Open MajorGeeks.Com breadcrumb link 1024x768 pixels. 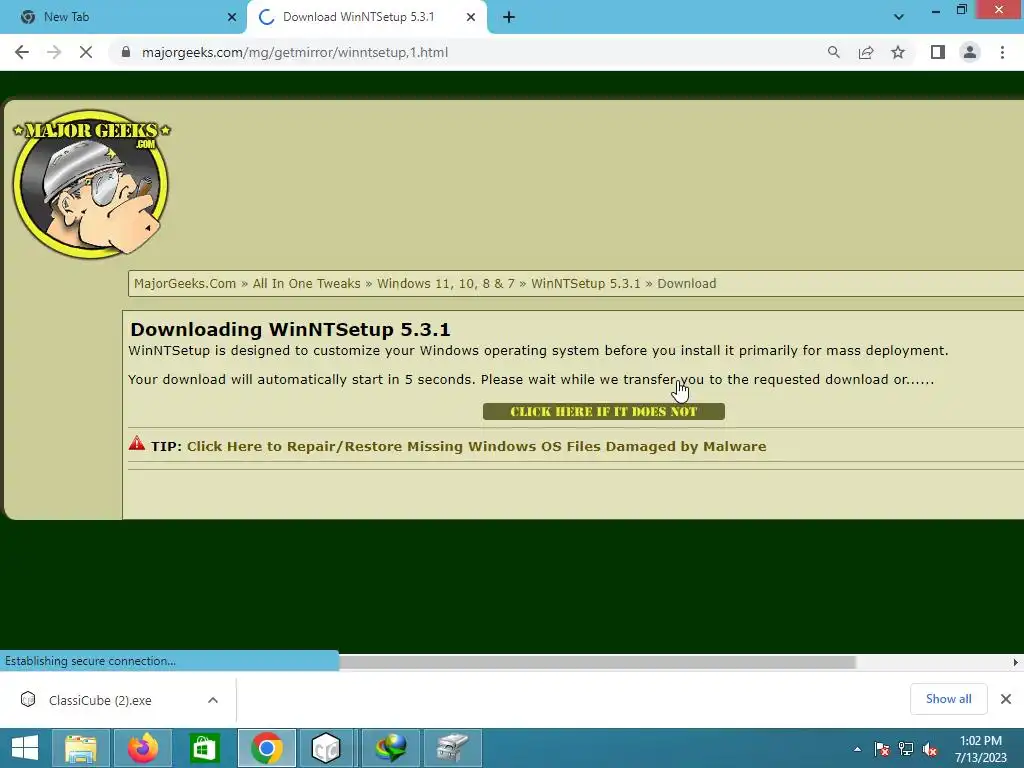coord(185,283)
